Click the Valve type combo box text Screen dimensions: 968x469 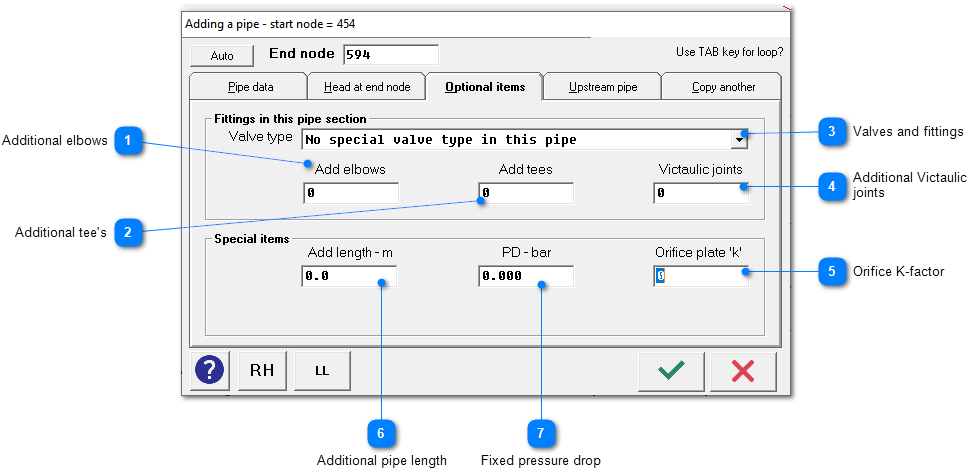pyautogui.click(x=516, y=140)
